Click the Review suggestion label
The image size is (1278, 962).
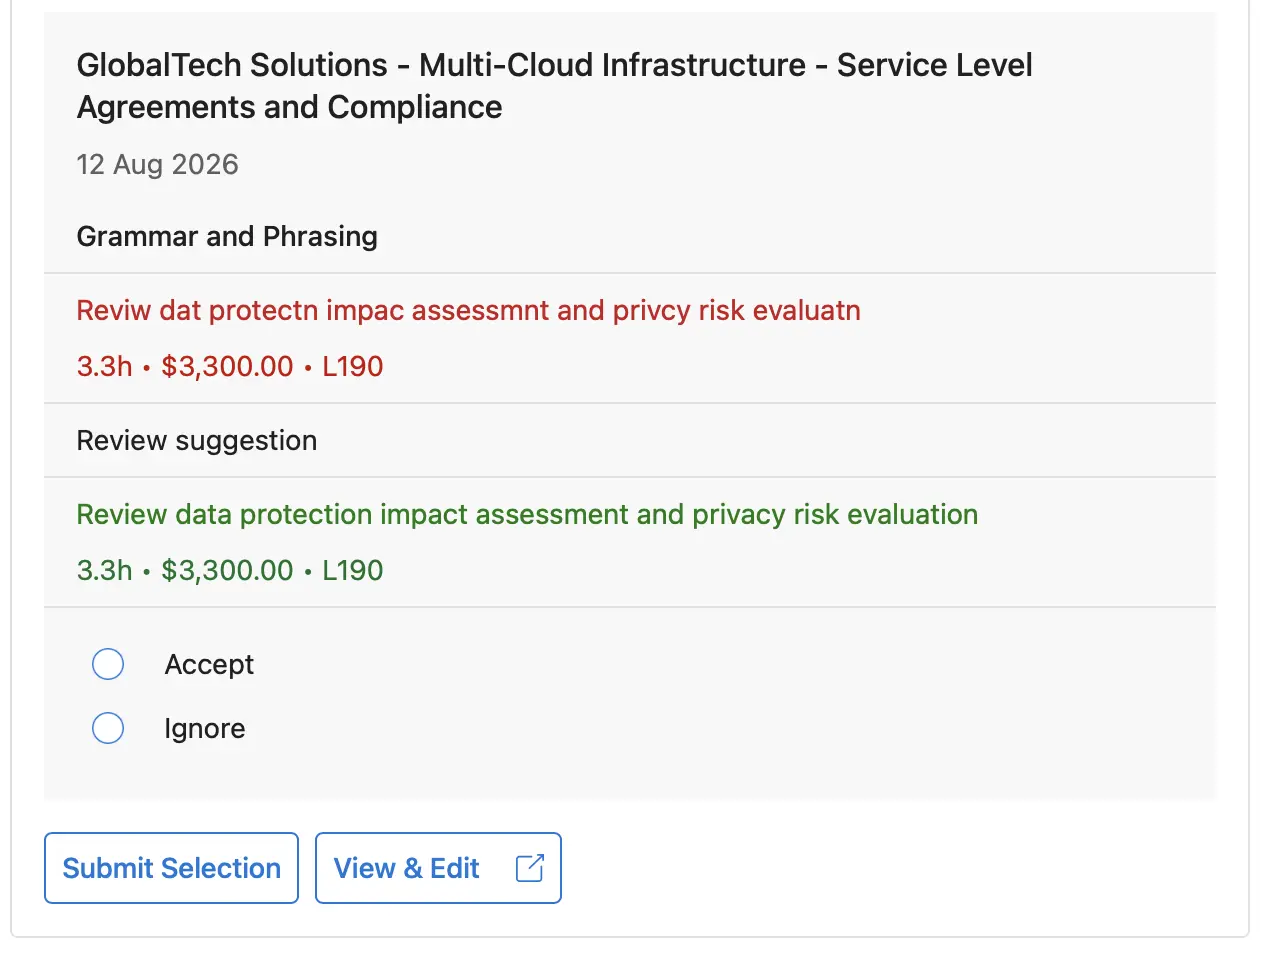(x=197, y=441)
